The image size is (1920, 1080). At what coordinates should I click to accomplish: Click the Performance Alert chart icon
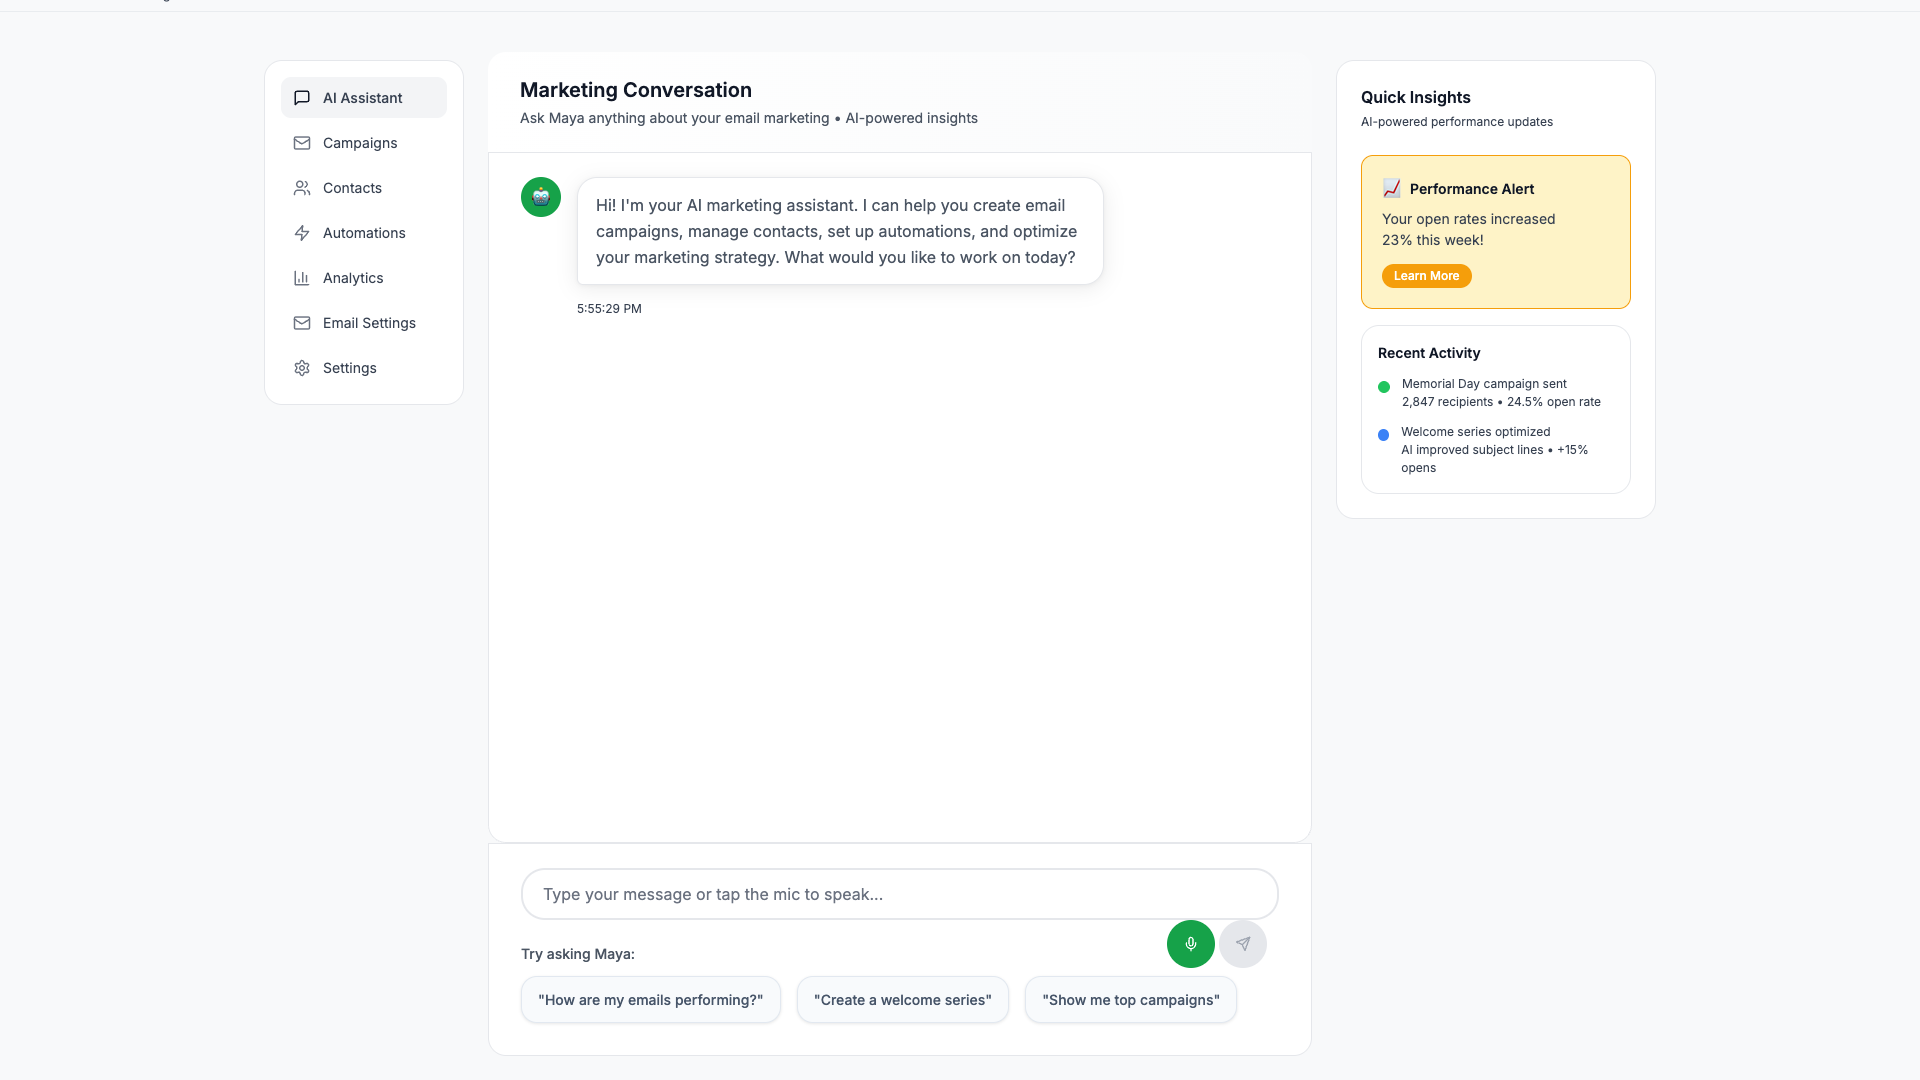point(1391,187)
